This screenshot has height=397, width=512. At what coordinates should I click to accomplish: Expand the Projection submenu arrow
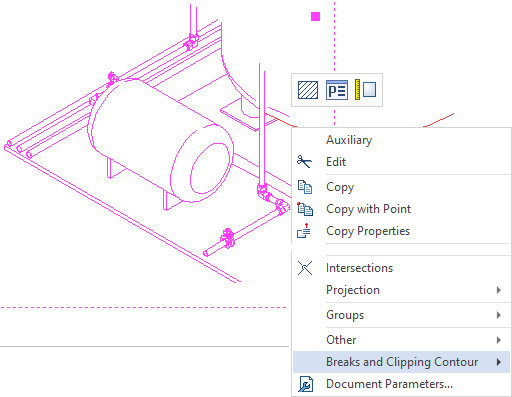(499, 290)
